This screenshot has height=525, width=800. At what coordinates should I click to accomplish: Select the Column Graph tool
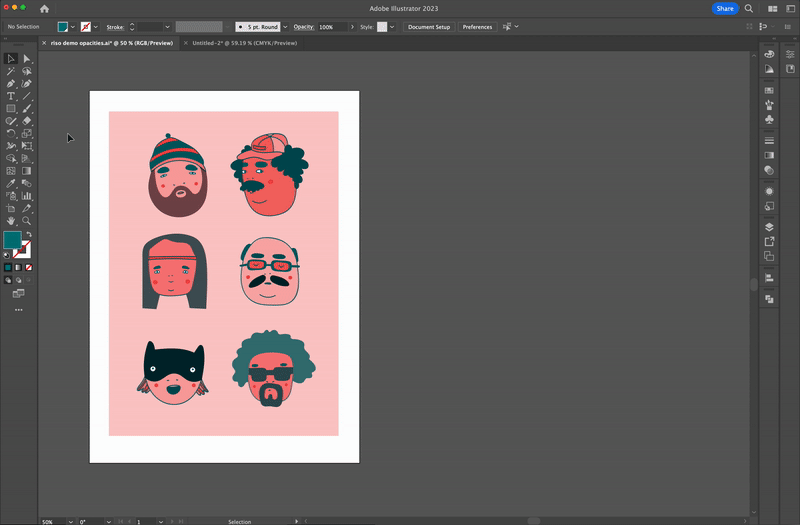point(27,196)
